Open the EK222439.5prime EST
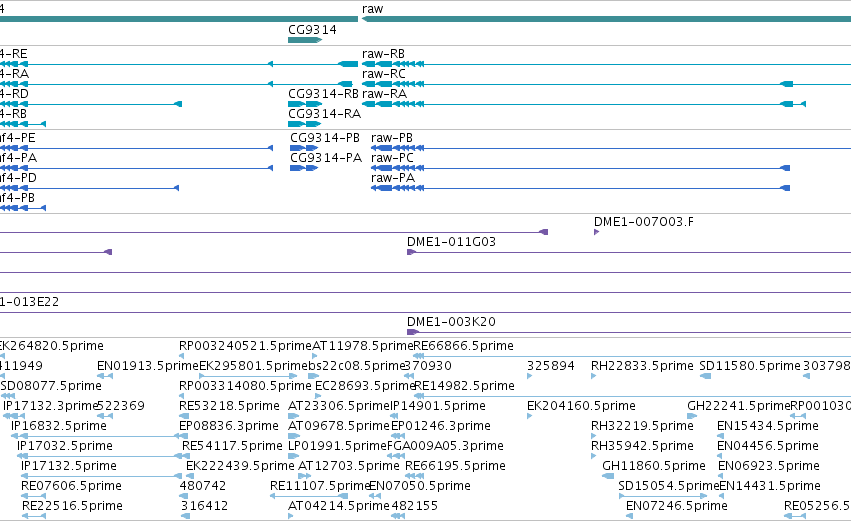The height and width of the screenshot is (521, 851). point(240,466)
